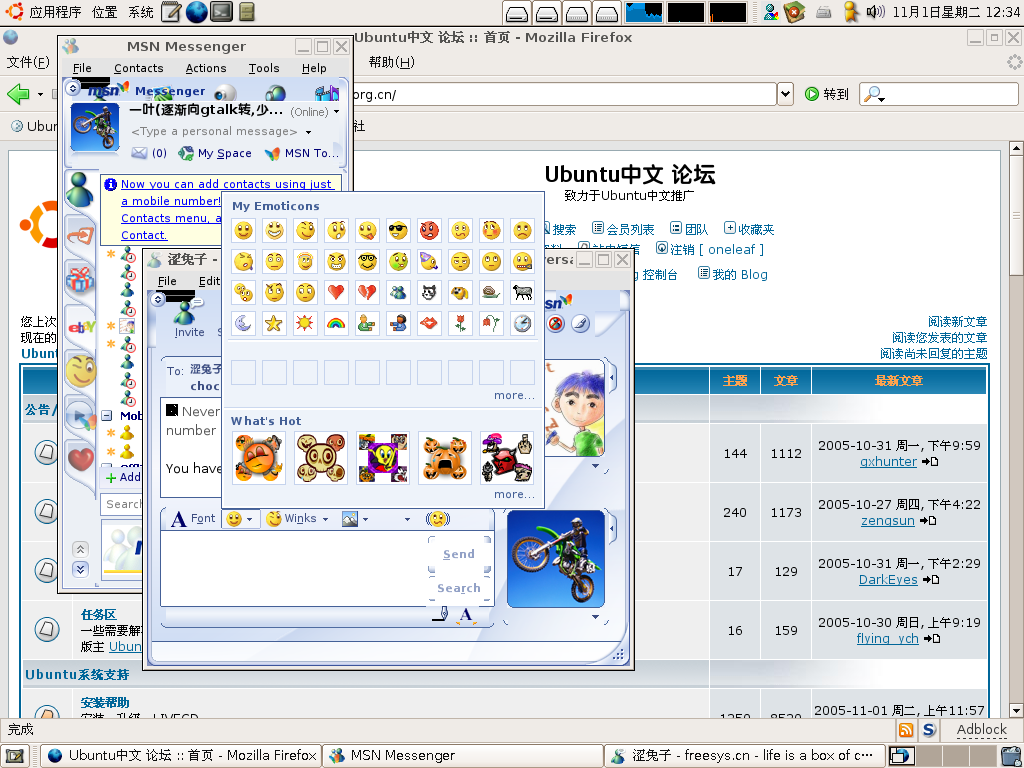Choose the black sheep emoticon
The image size is (1024, 768).
522,292
